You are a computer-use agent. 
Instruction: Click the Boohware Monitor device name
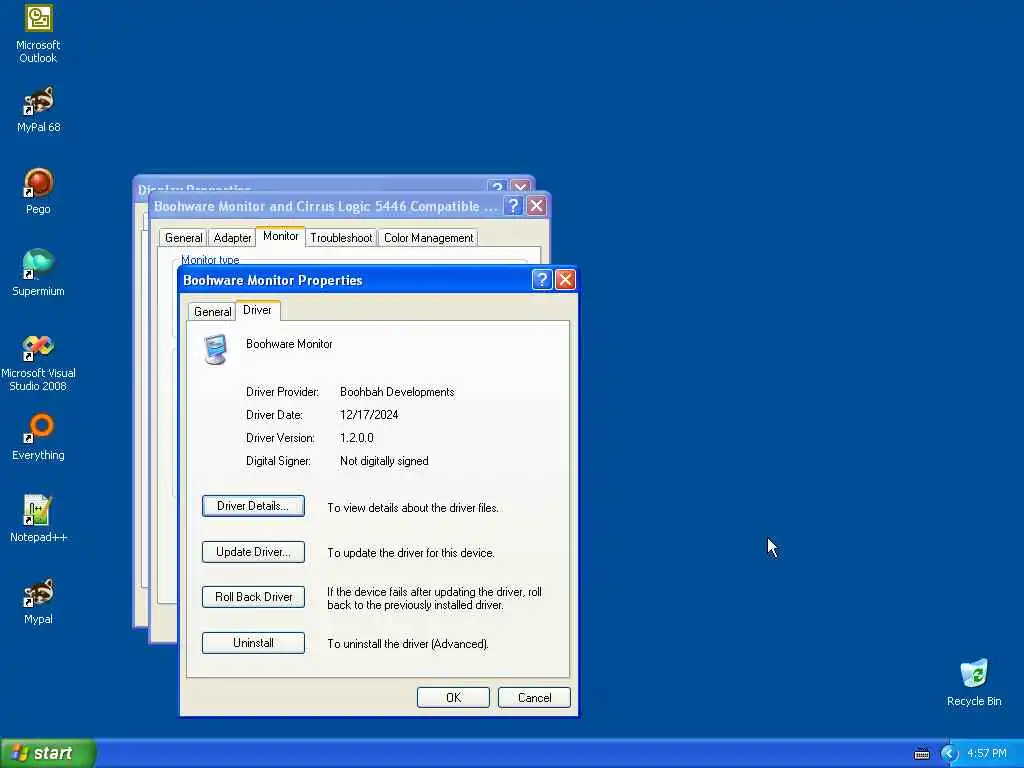point(289,344)
